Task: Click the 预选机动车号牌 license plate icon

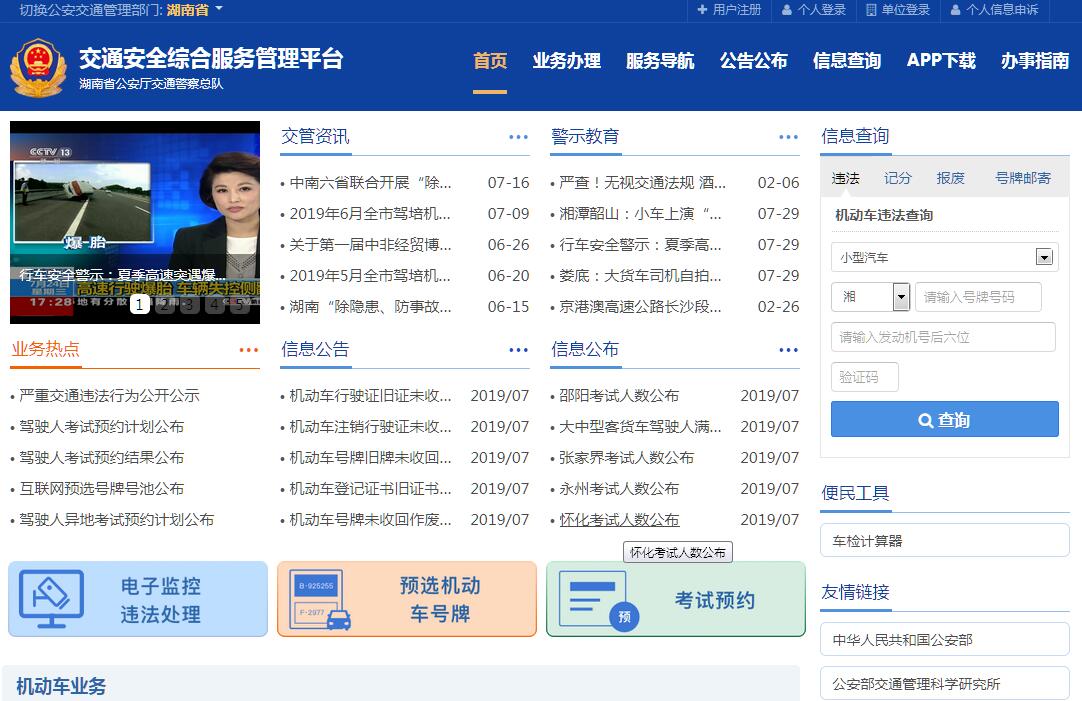Action: click(320, 600)
